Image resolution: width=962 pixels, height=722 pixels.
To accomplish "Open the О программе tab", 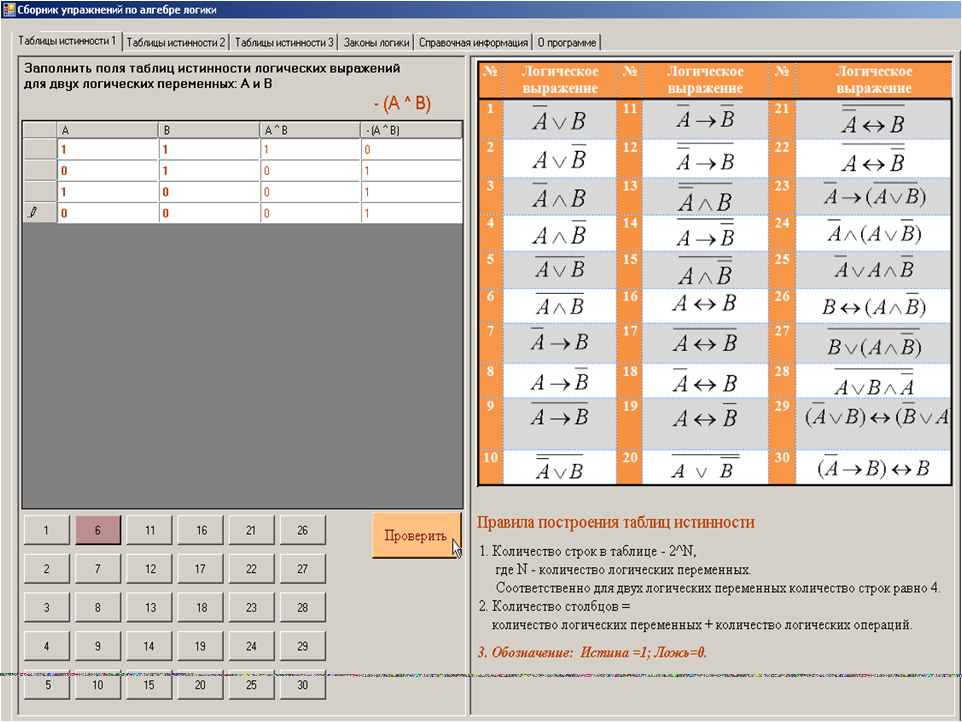I will pos(567,43).
